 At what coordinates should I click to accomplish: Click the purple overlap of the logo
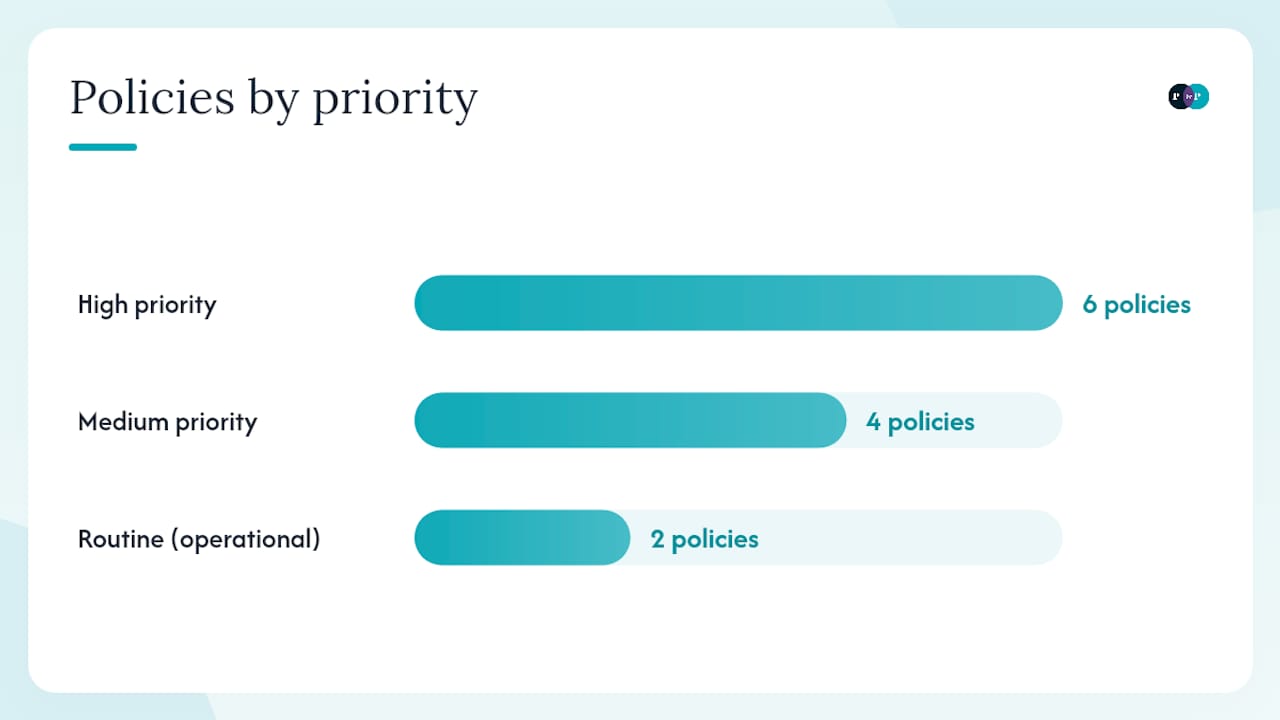1189,97
